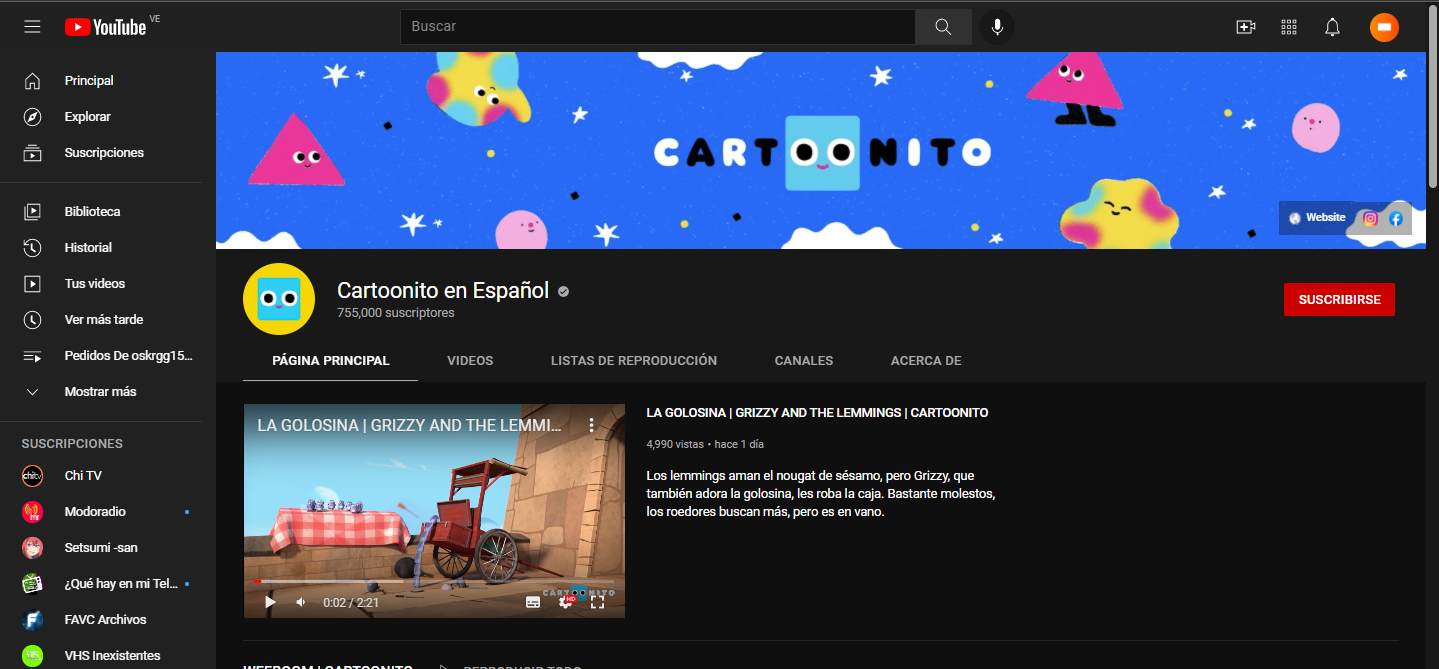1439x669 pixels.
Task: Open the hamburger guide menu
Action: tap(32, 27)
